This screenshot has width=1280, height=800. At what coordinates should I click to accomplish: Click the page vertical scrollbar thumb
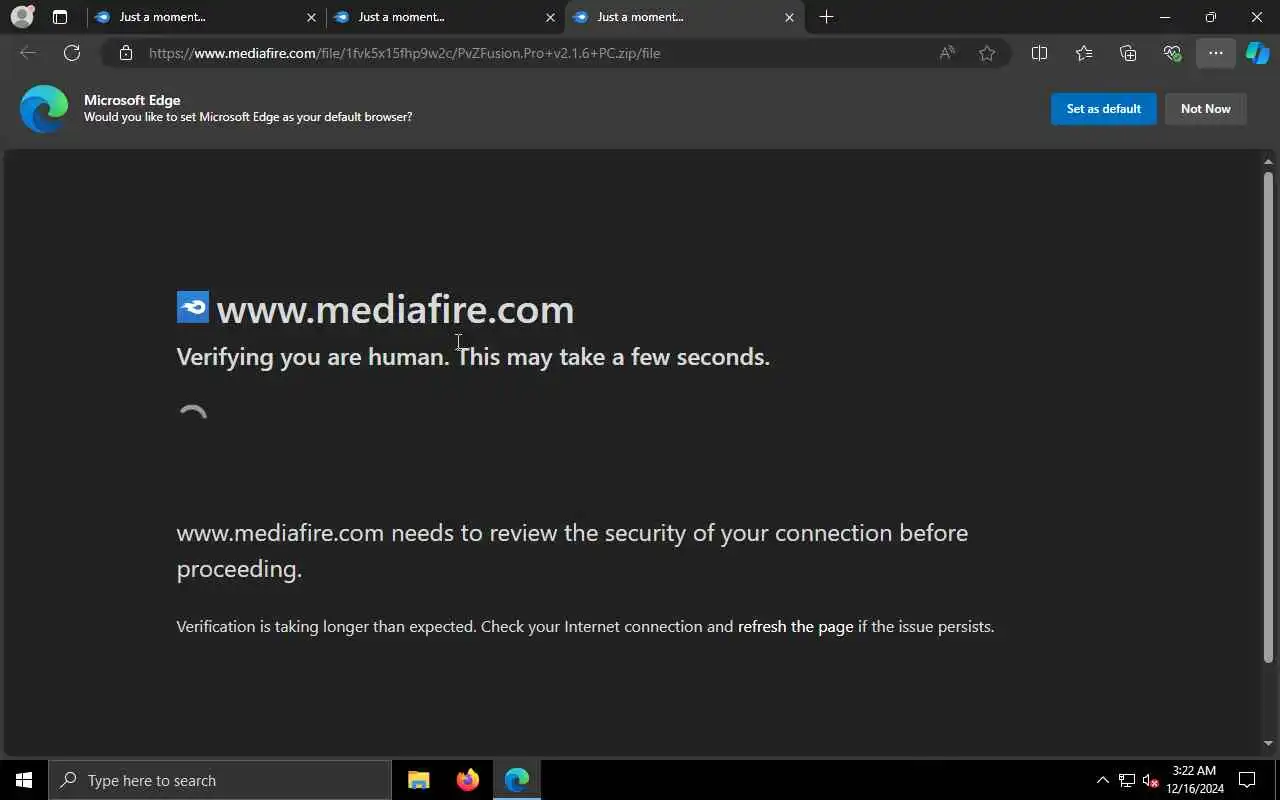(x=1268, y=417)
